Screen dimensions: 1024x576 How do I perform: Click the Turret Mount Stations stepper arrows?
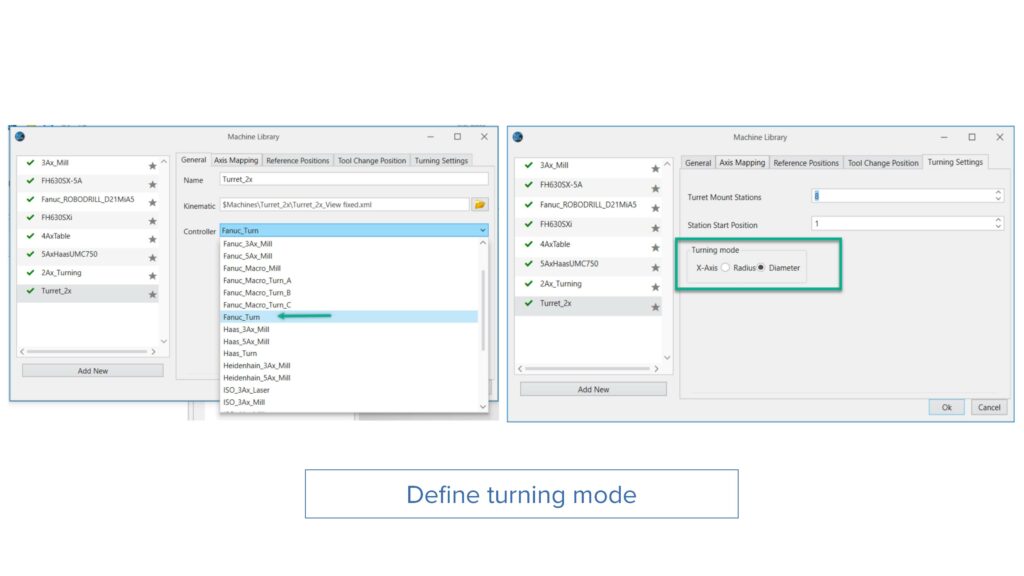point(997,196)
